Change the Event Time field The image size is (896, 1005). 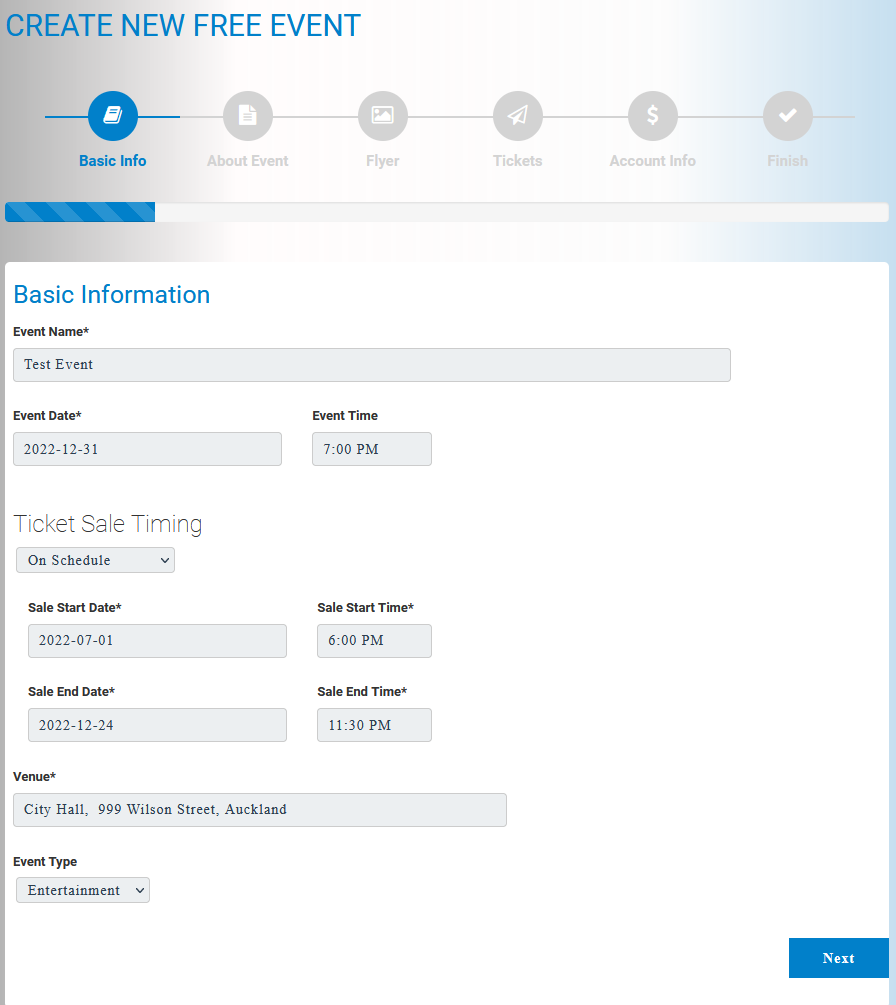[371, 449]
